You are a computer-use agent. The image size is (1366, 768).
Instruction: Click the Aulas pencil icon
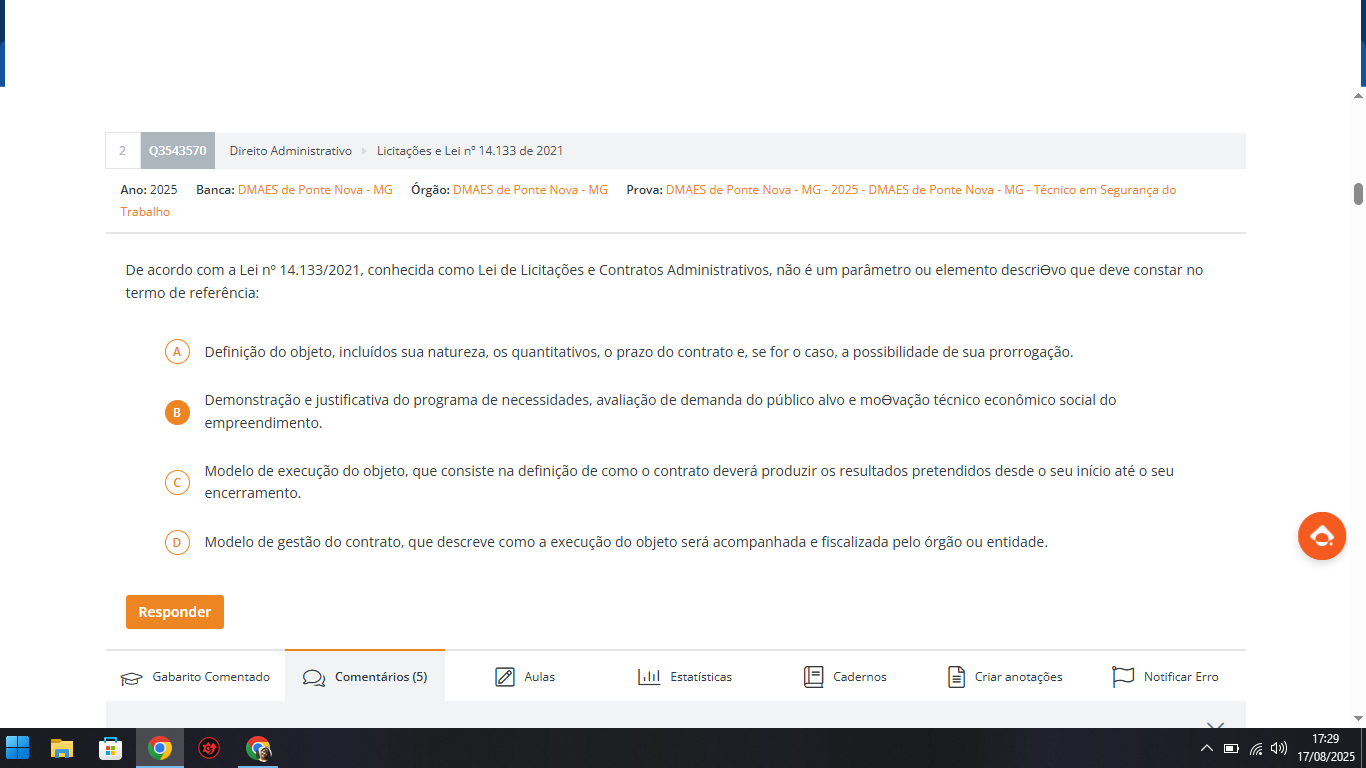click(505, 677)
